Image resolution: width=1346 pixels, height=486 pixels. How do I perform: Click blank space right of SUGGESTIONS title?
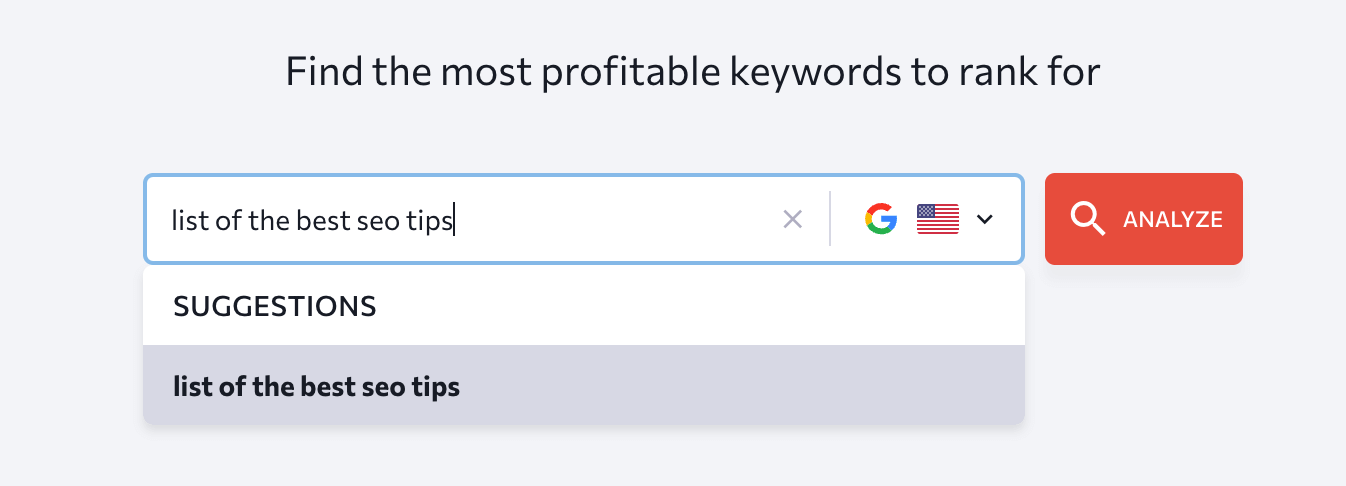click(700, 306)
